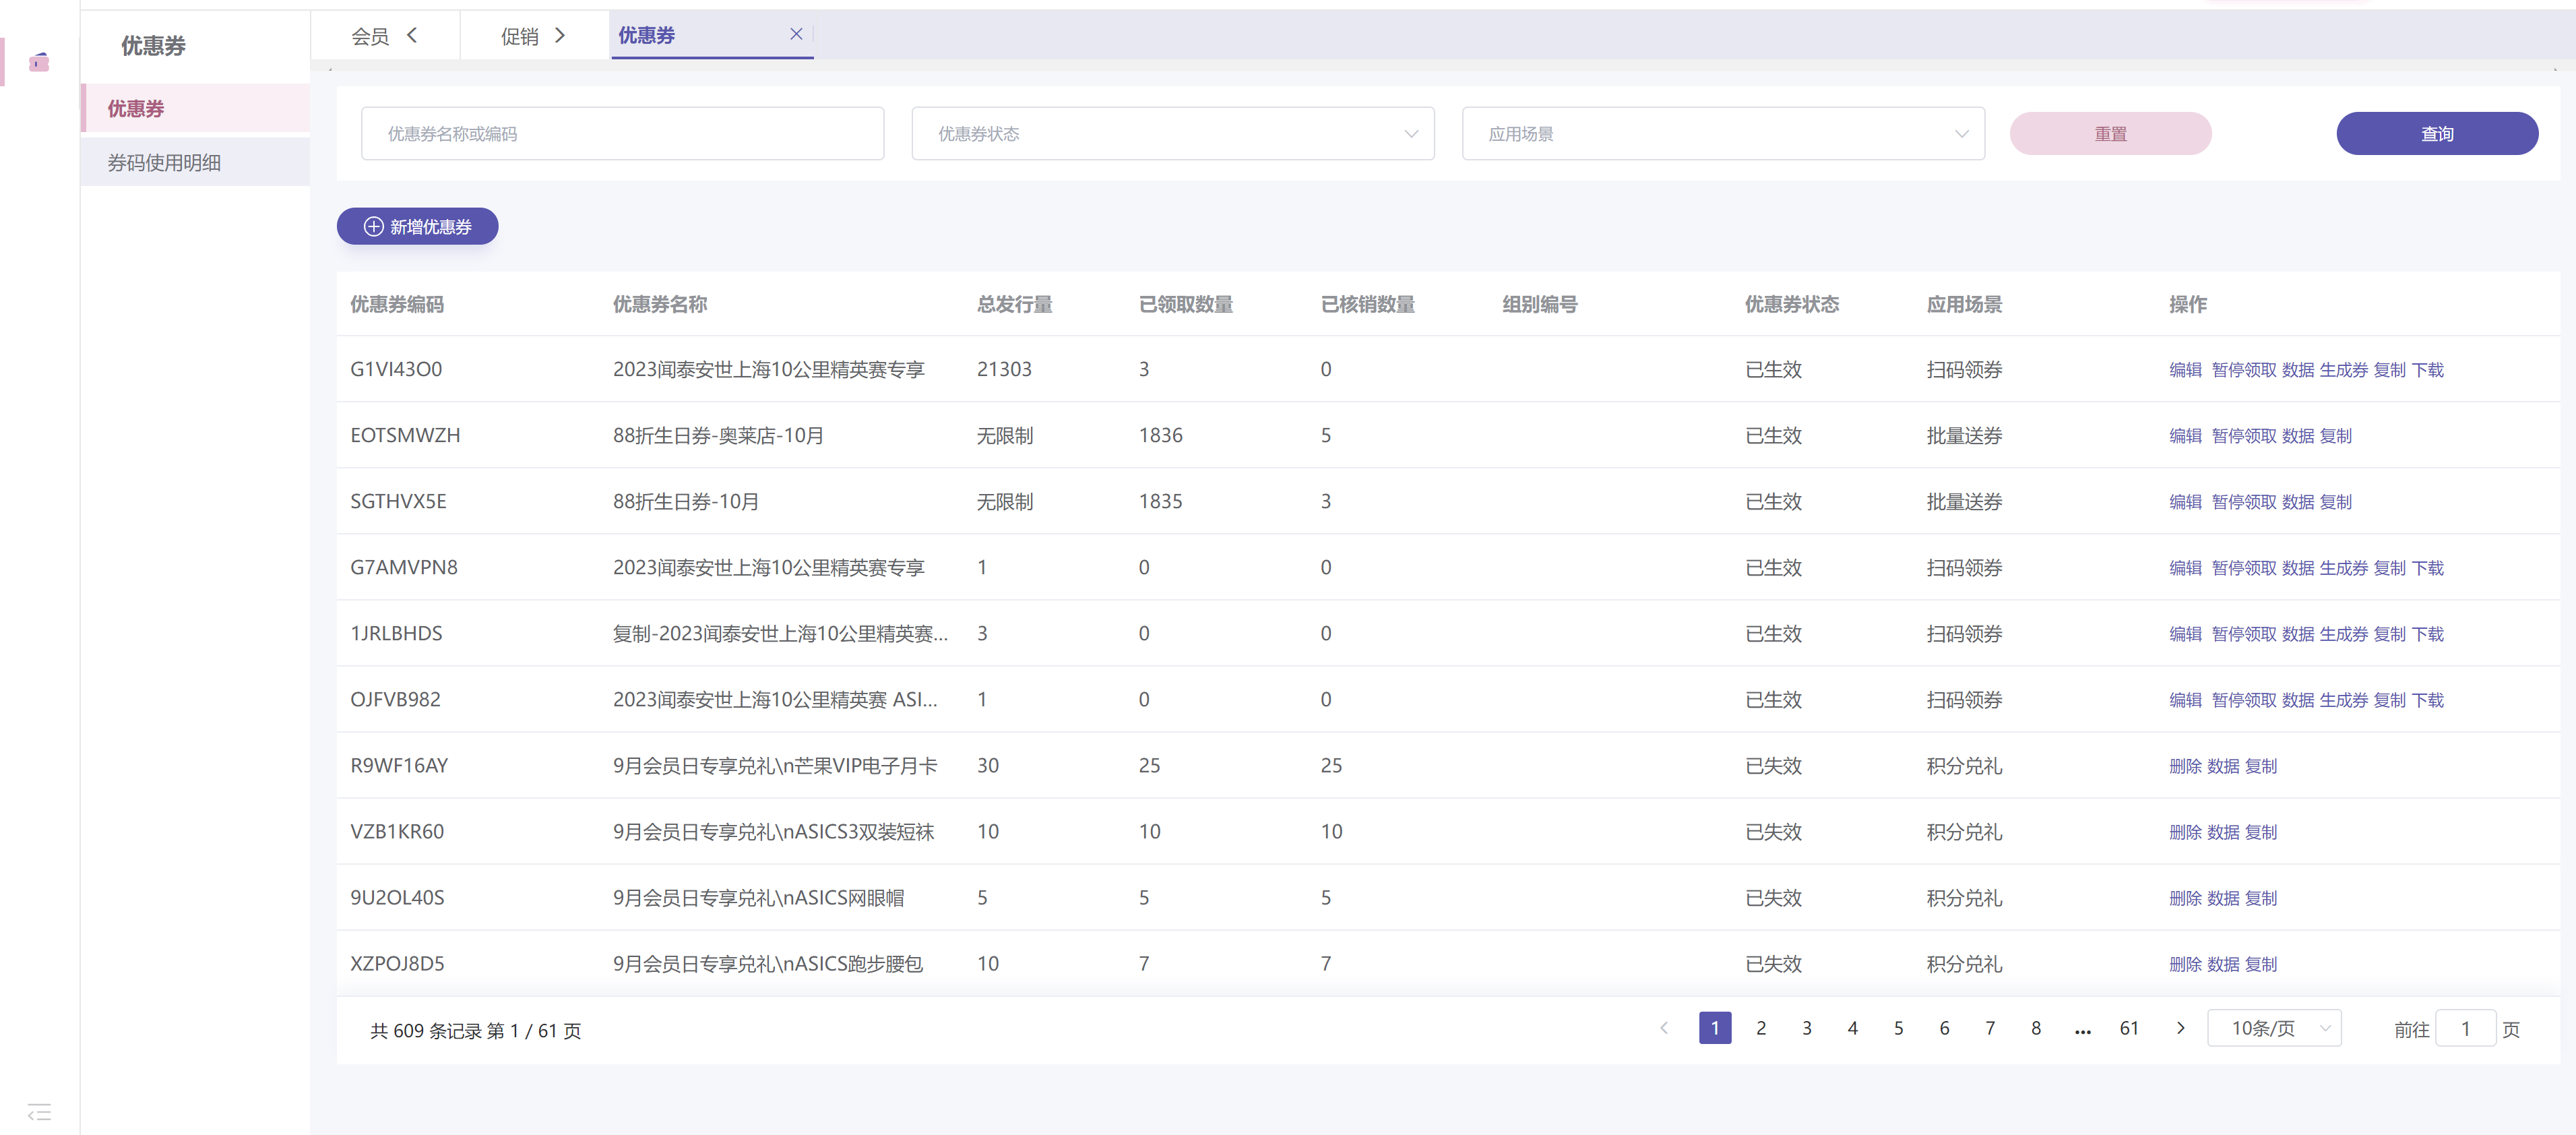The width and height of the screenshot is (2576, 1135).
Task: Click the plus icon in 新增优惠券
Action: tap(374, 227)
